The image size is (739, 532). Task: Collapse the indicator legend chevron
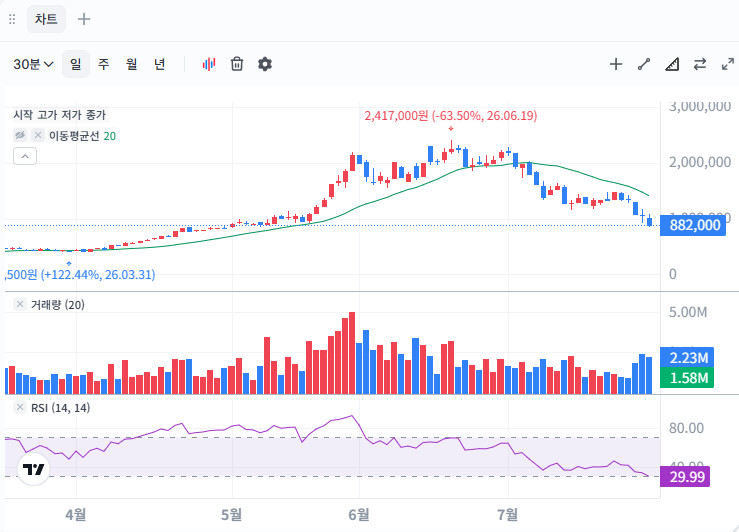pos(25,156)
